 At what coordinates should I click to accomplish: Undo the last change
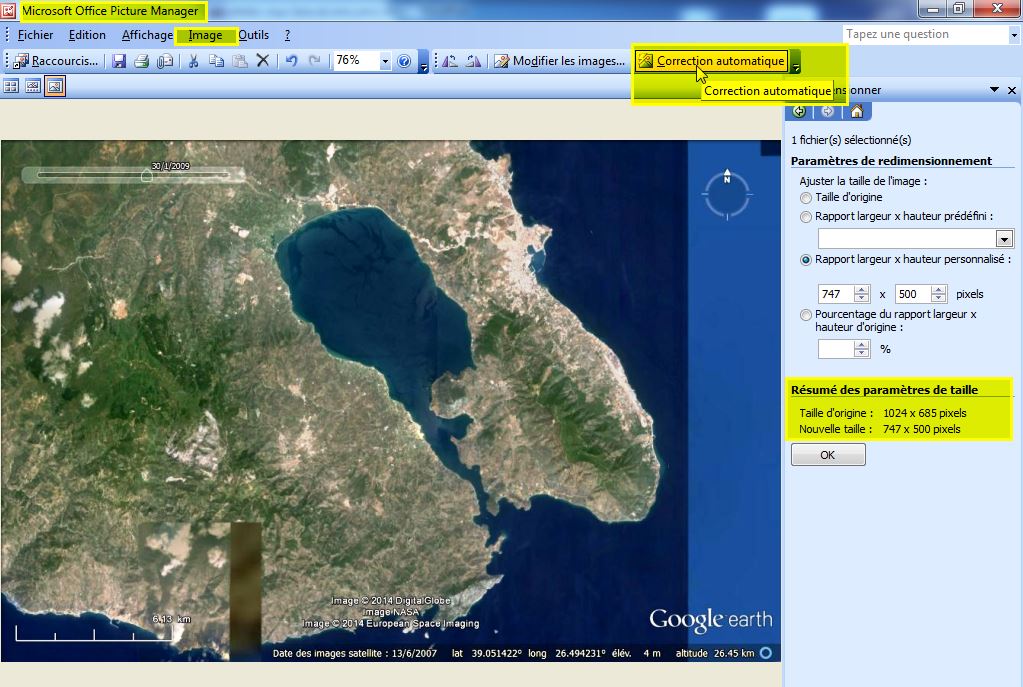point(292,61)
